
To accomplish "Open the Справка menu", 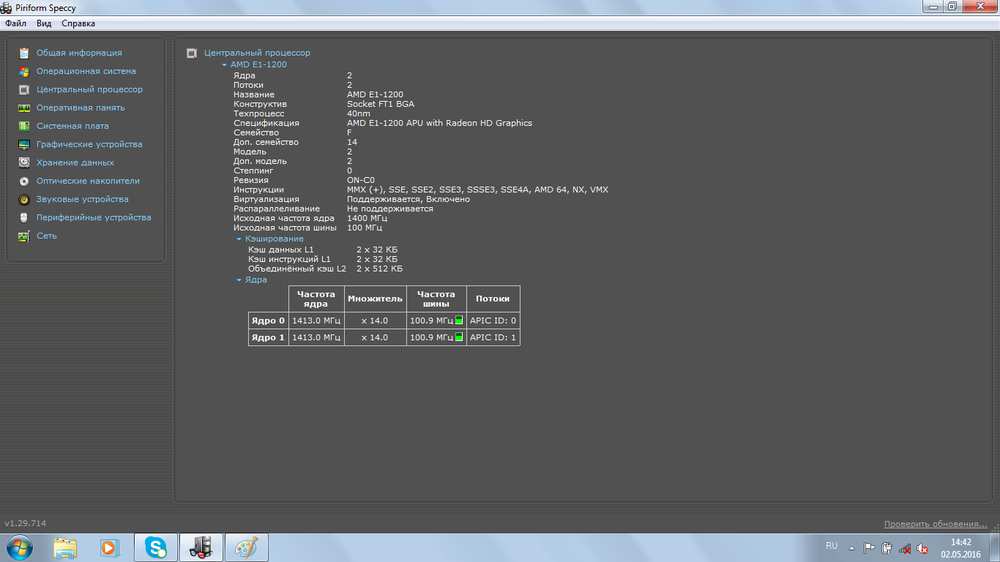I will click(78, 24).
